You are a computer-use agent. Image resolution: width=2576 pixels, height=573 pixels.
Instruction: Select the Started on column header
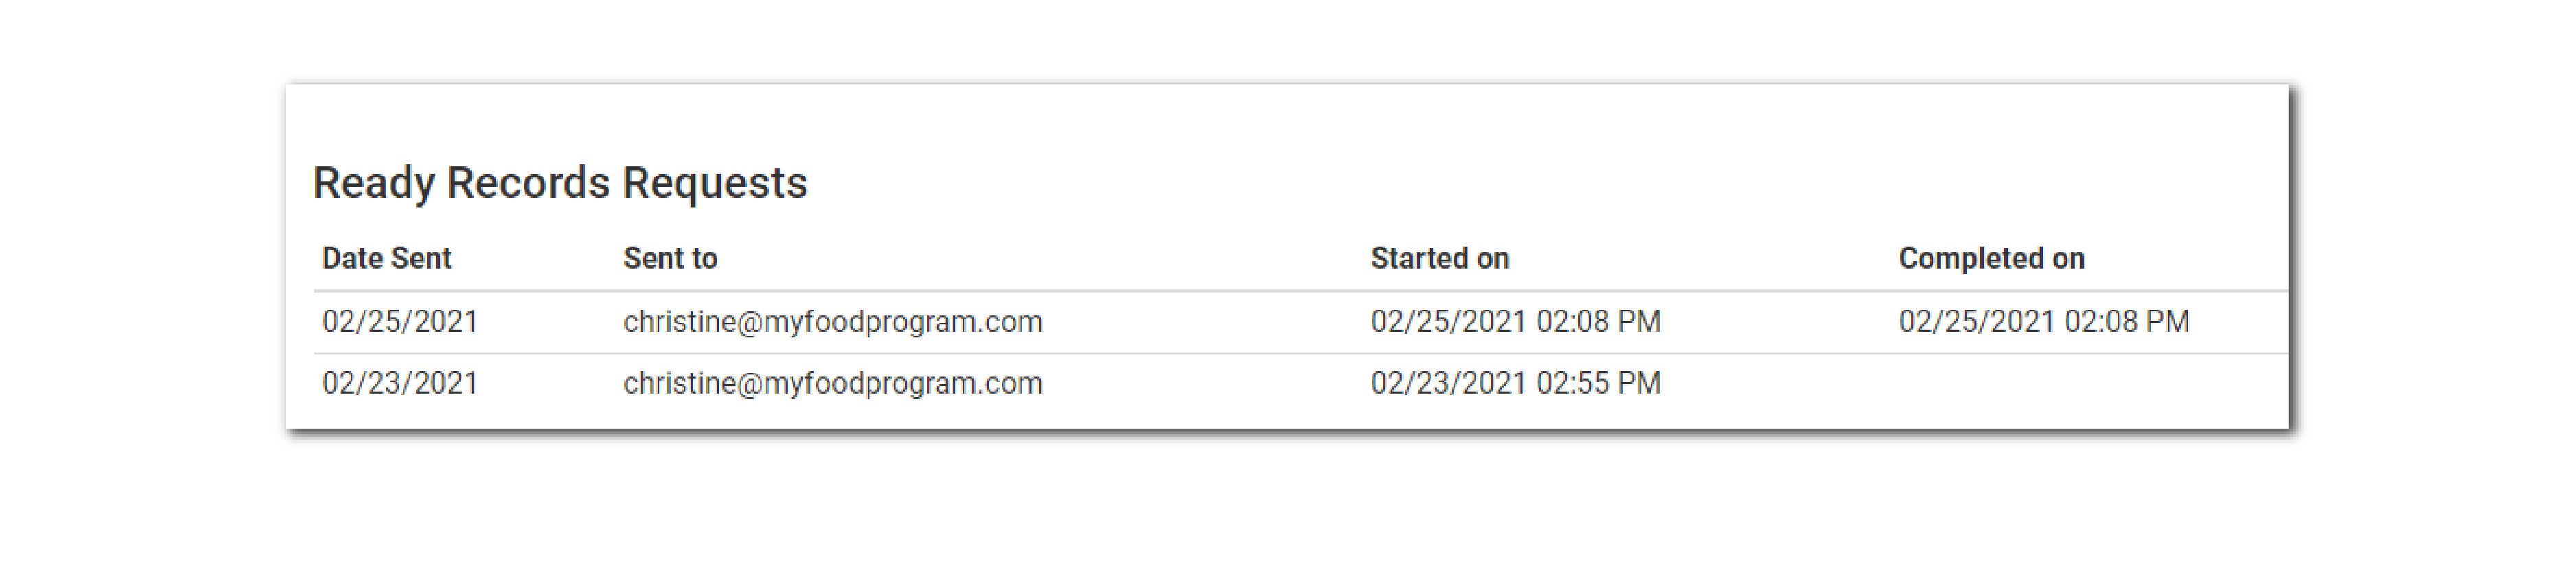pos(1439,258)
